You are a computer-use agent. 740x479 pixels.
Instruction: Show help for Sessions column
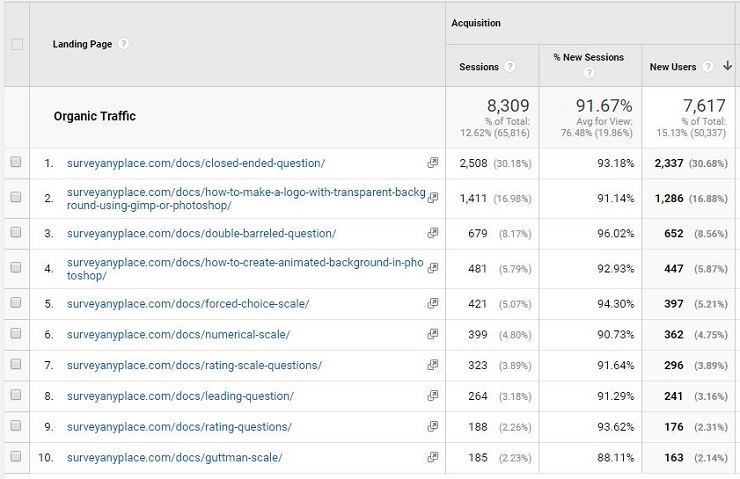point(510,67)
